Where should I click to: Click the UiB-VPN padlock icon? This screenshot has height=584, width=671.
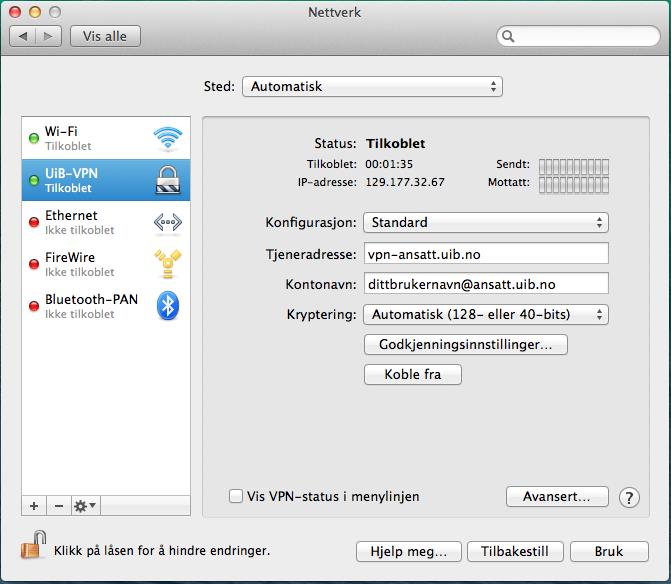(x=167, y=180)
